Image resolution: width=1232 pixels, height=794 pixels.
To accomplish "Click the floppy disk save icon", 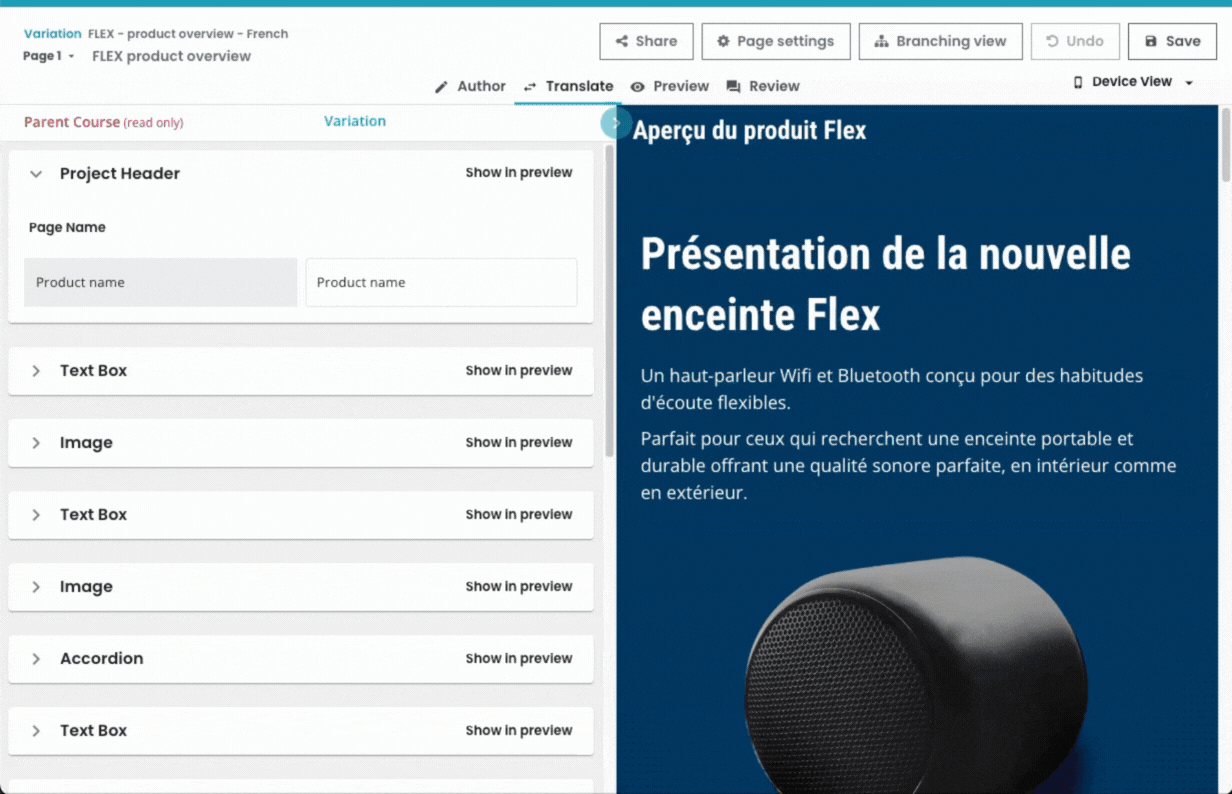I will (x=1151, y=41).
